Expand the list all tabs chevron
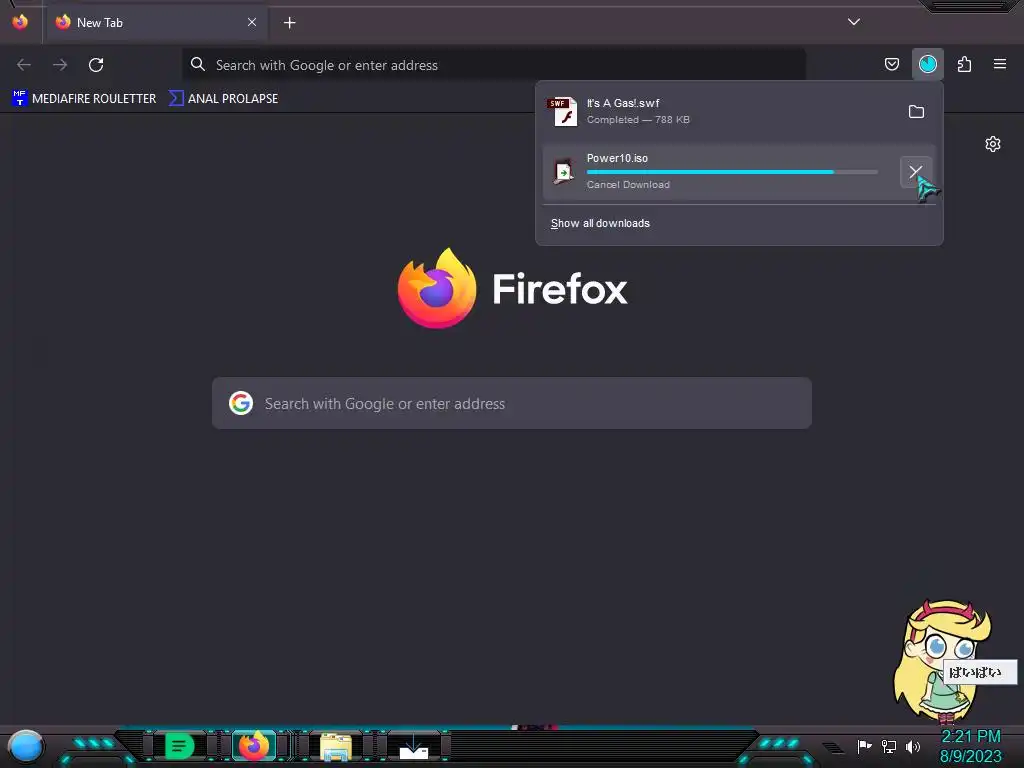 click(x=854, y=22)
